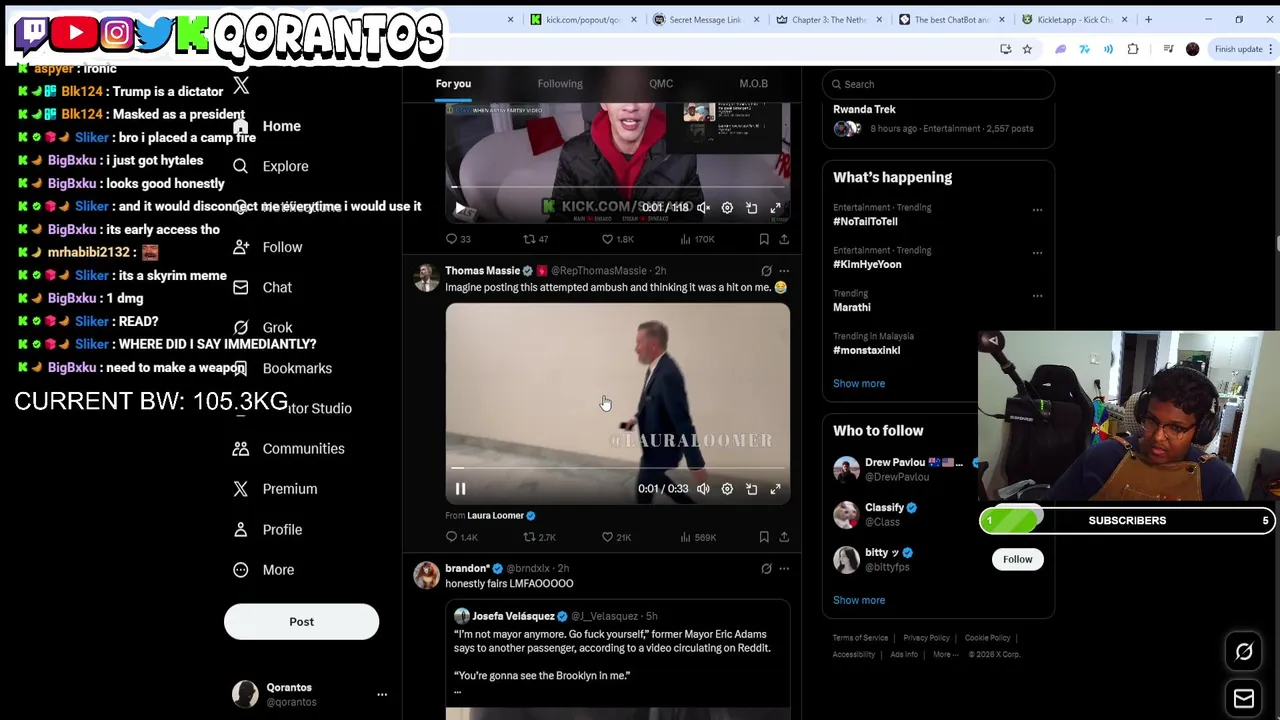Reply to Thomas Massie post (1.4K)
1280x720 pixels.
point(461,537)
